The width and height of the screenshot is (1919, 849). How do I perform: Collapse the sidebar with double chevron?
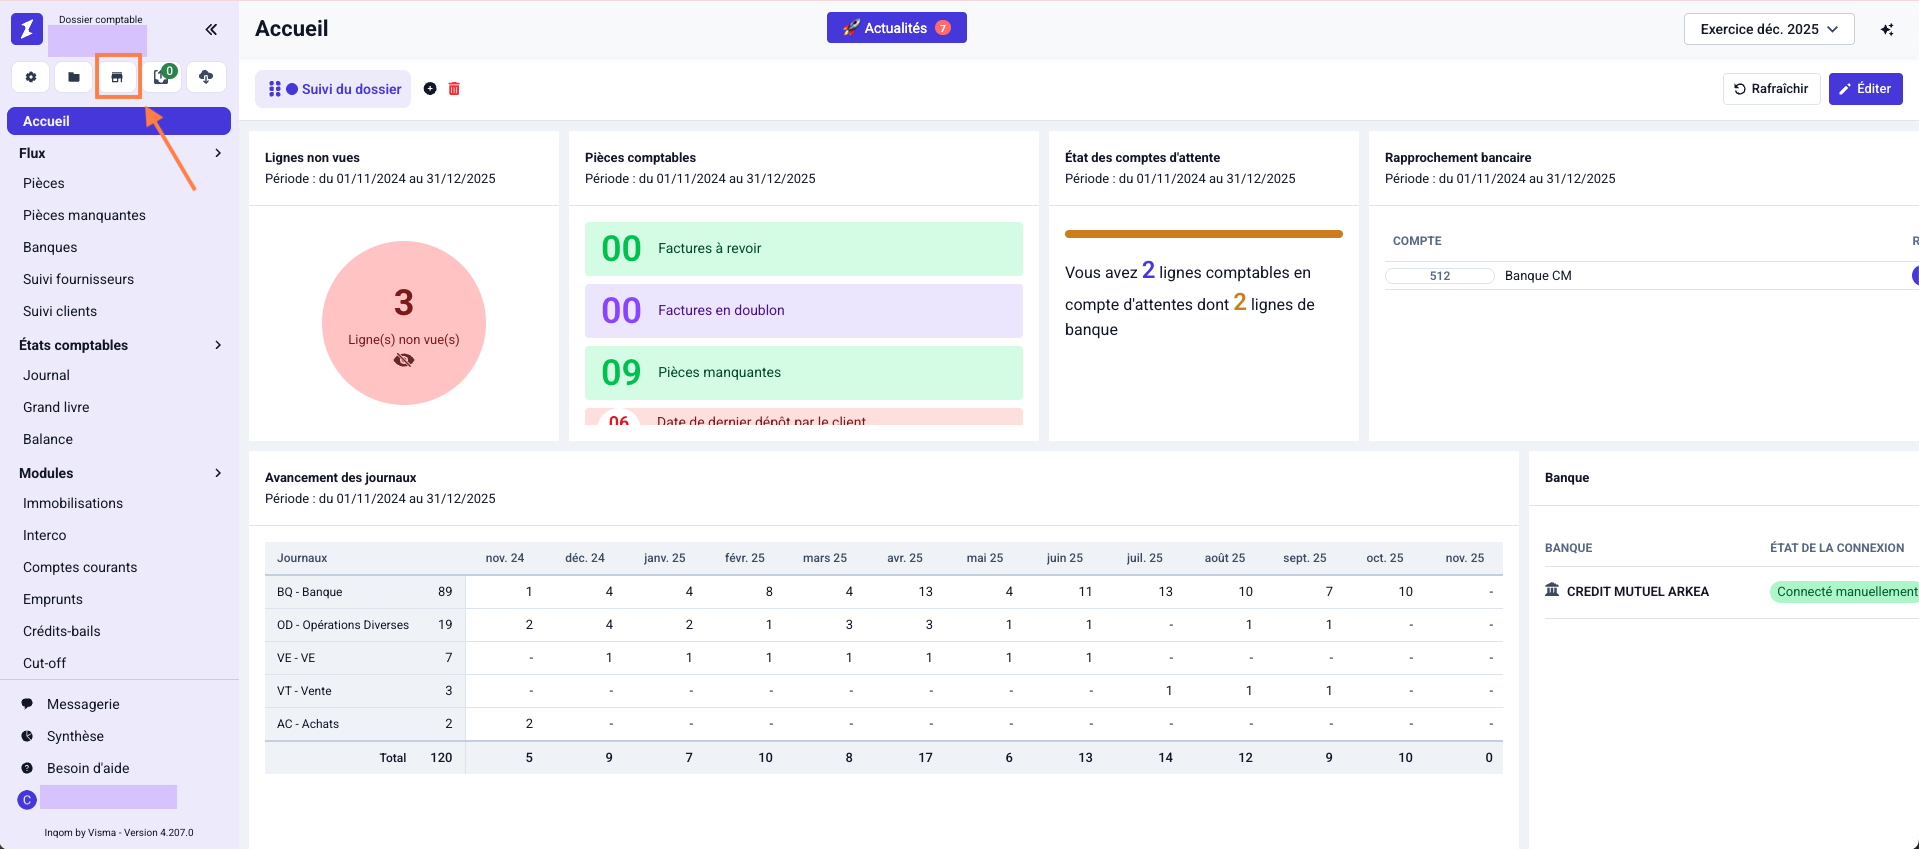tap(211, 29)
